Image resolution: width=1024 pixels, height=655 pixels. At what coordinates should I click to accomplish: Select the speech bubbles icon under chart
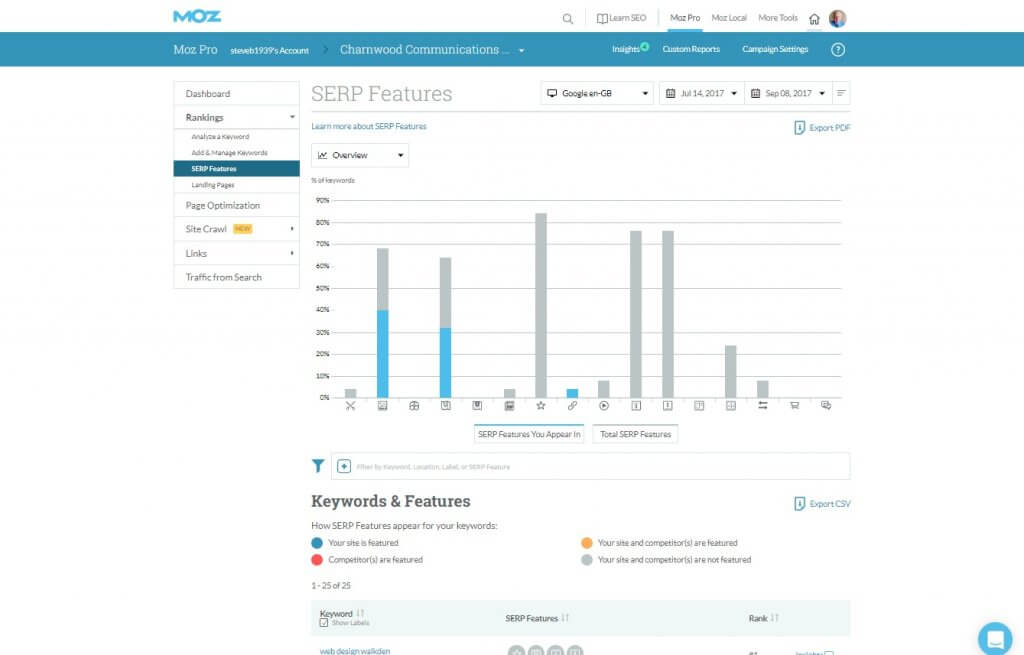(x=826, y=406)
